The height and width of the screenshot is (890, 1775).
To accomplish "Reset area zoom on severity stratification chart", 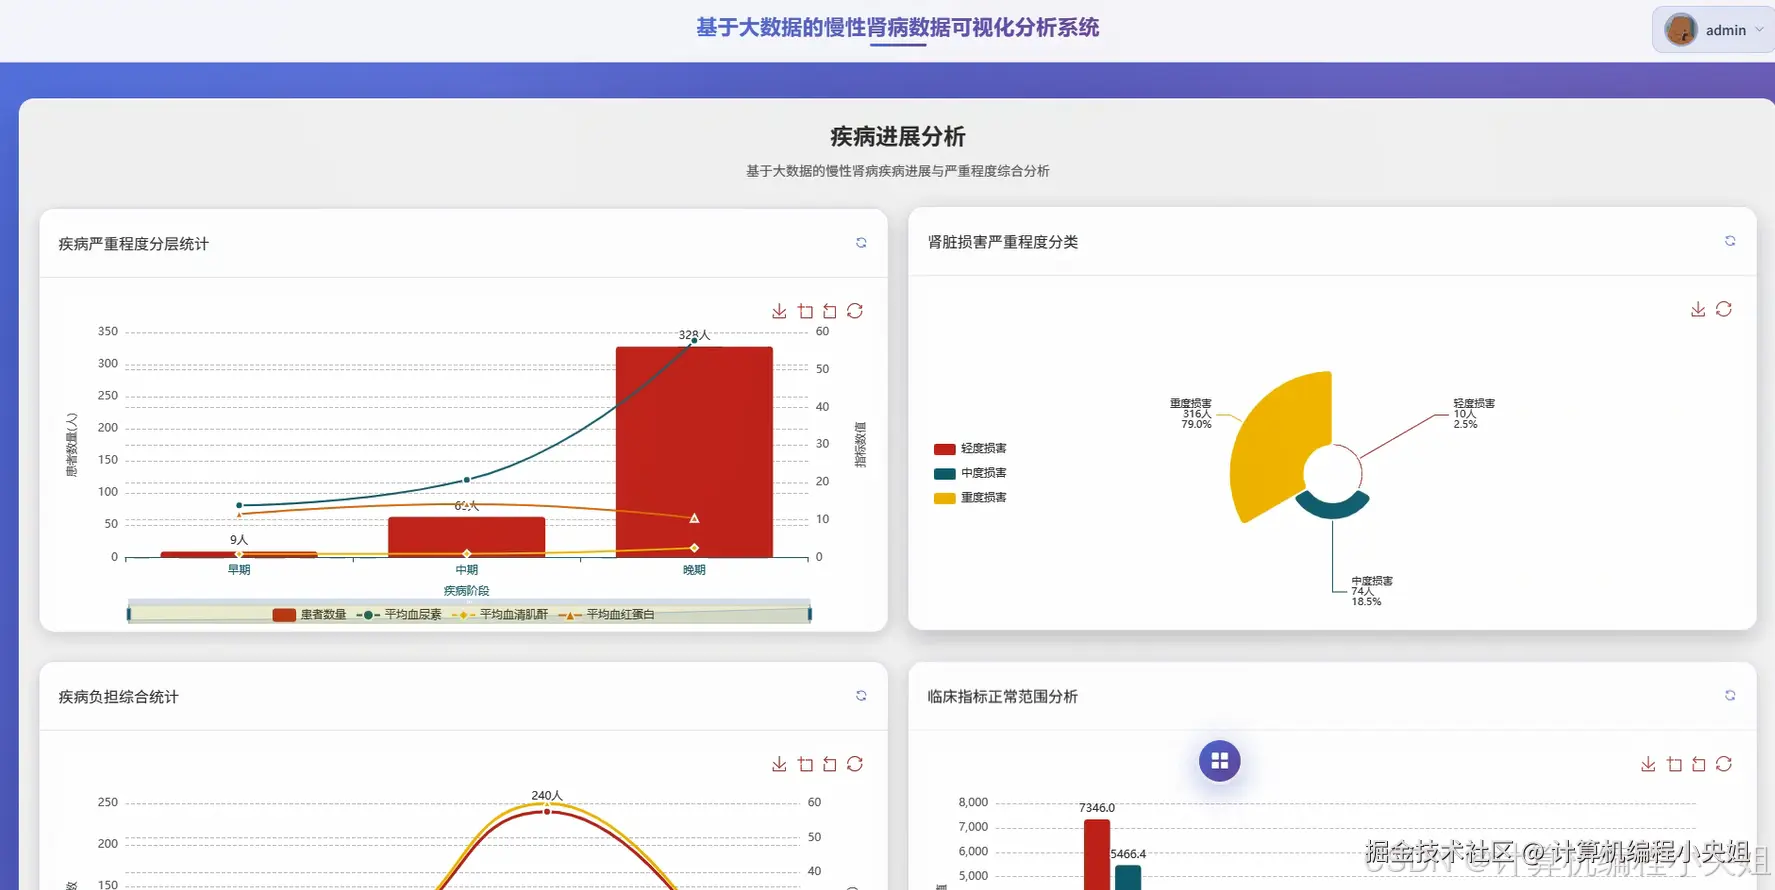I will [830, 311].
